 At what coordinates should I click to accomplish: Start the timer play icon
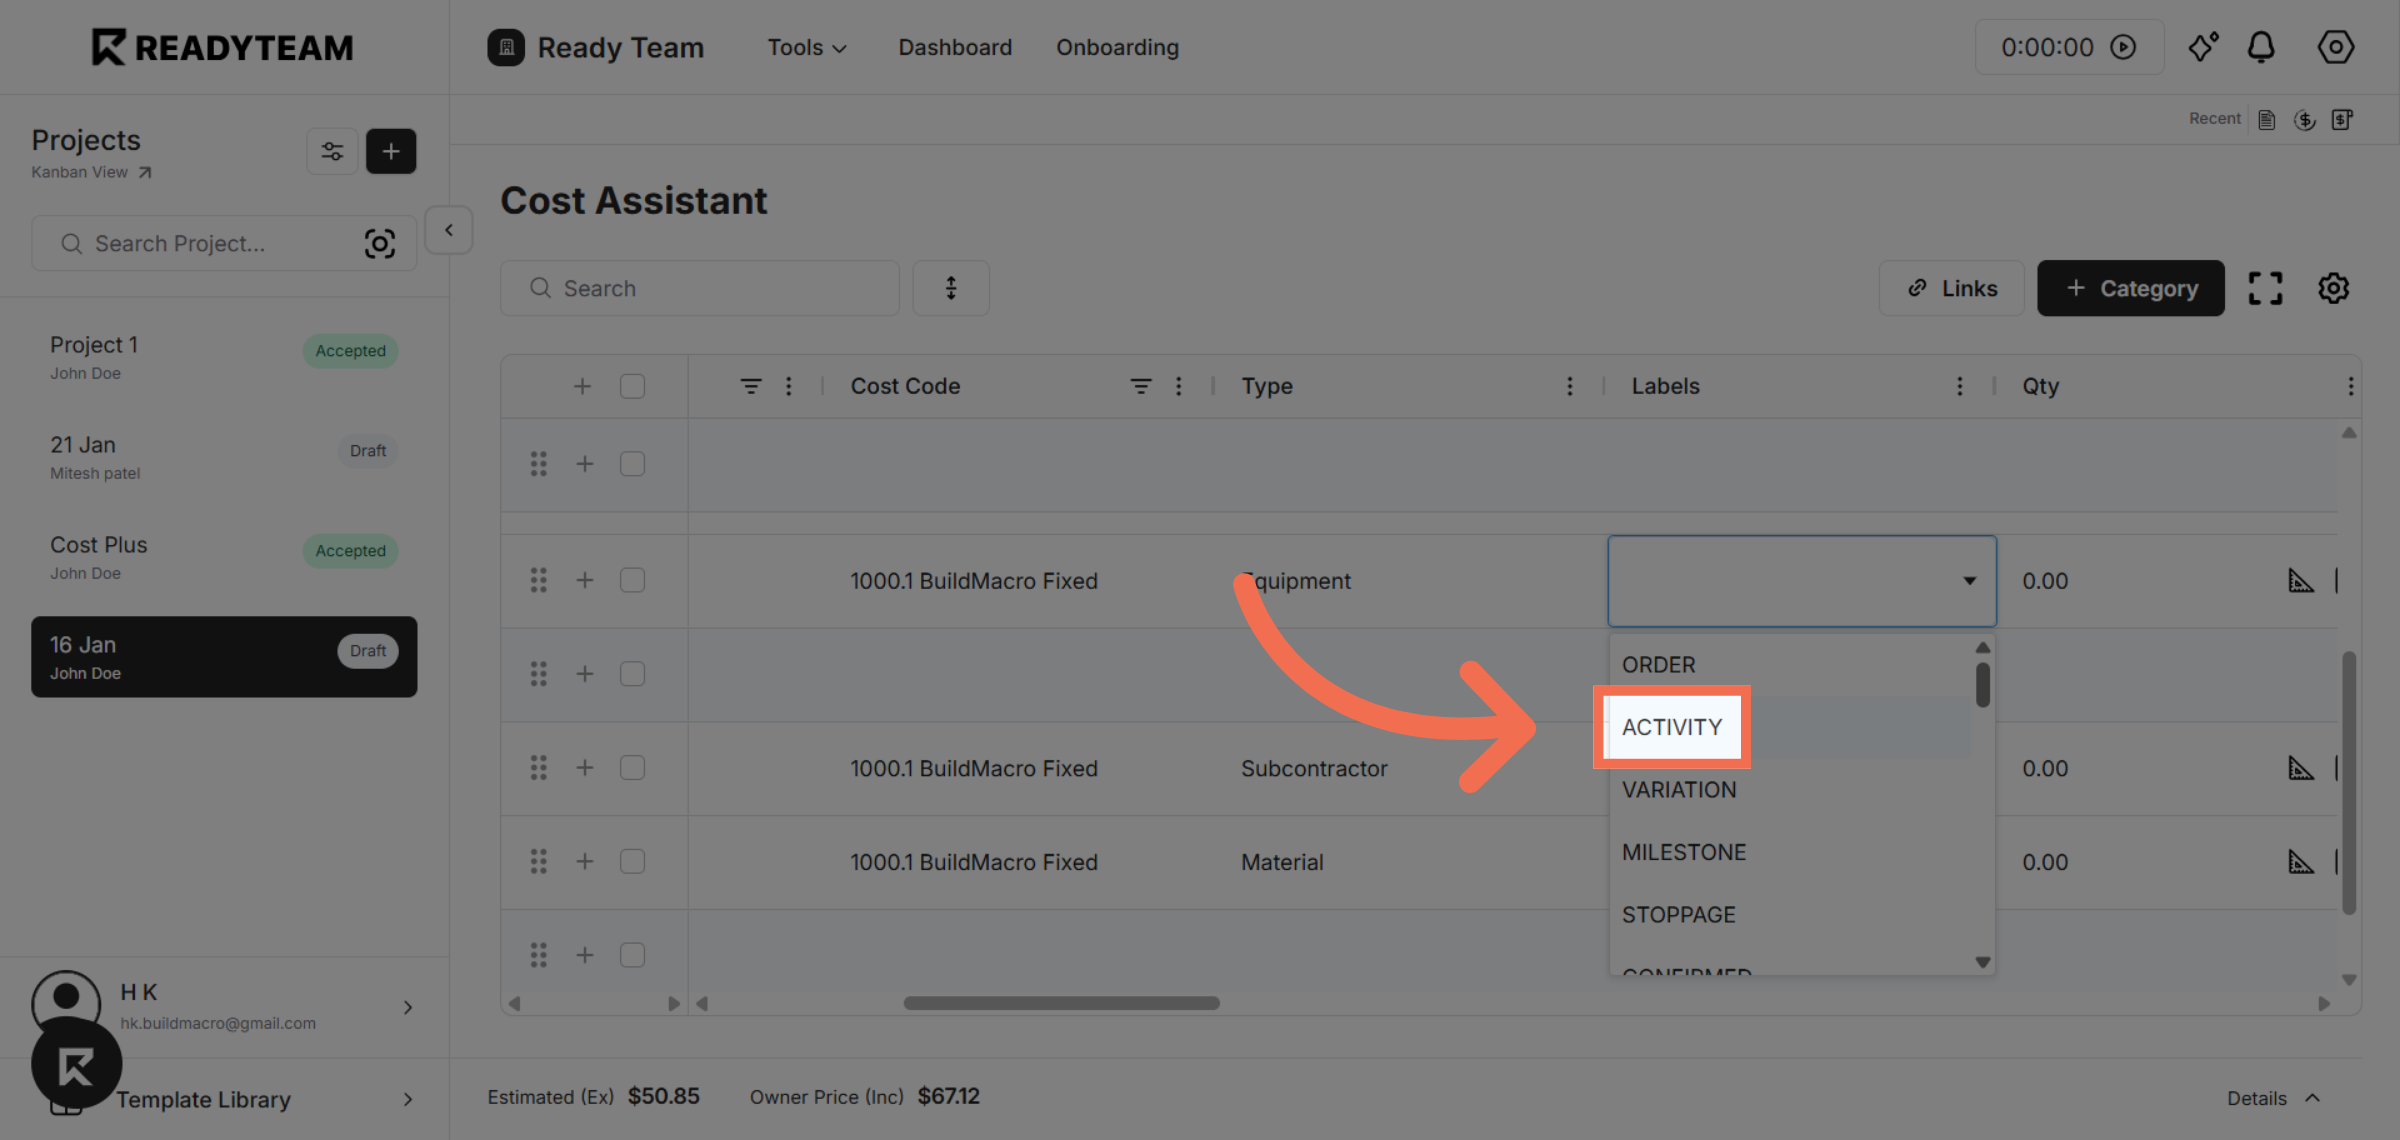coord(2123,47)
